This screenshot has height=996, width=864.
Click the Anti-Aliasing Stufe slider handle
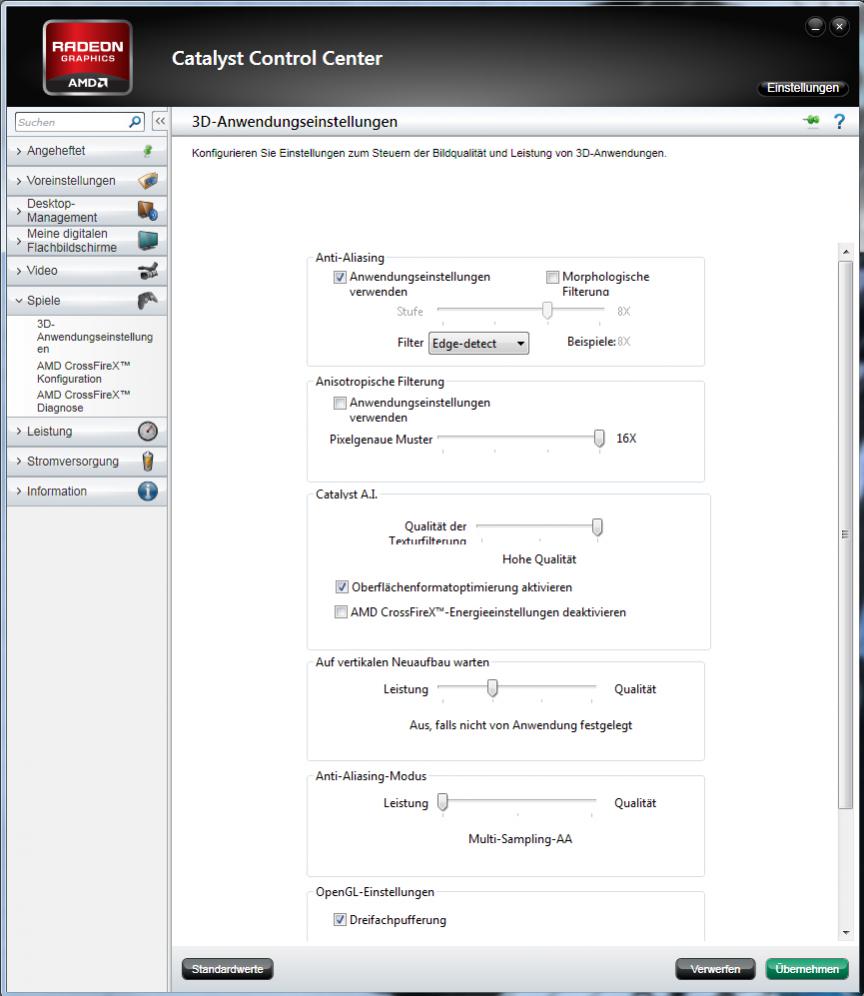click(x=547, y=311)
